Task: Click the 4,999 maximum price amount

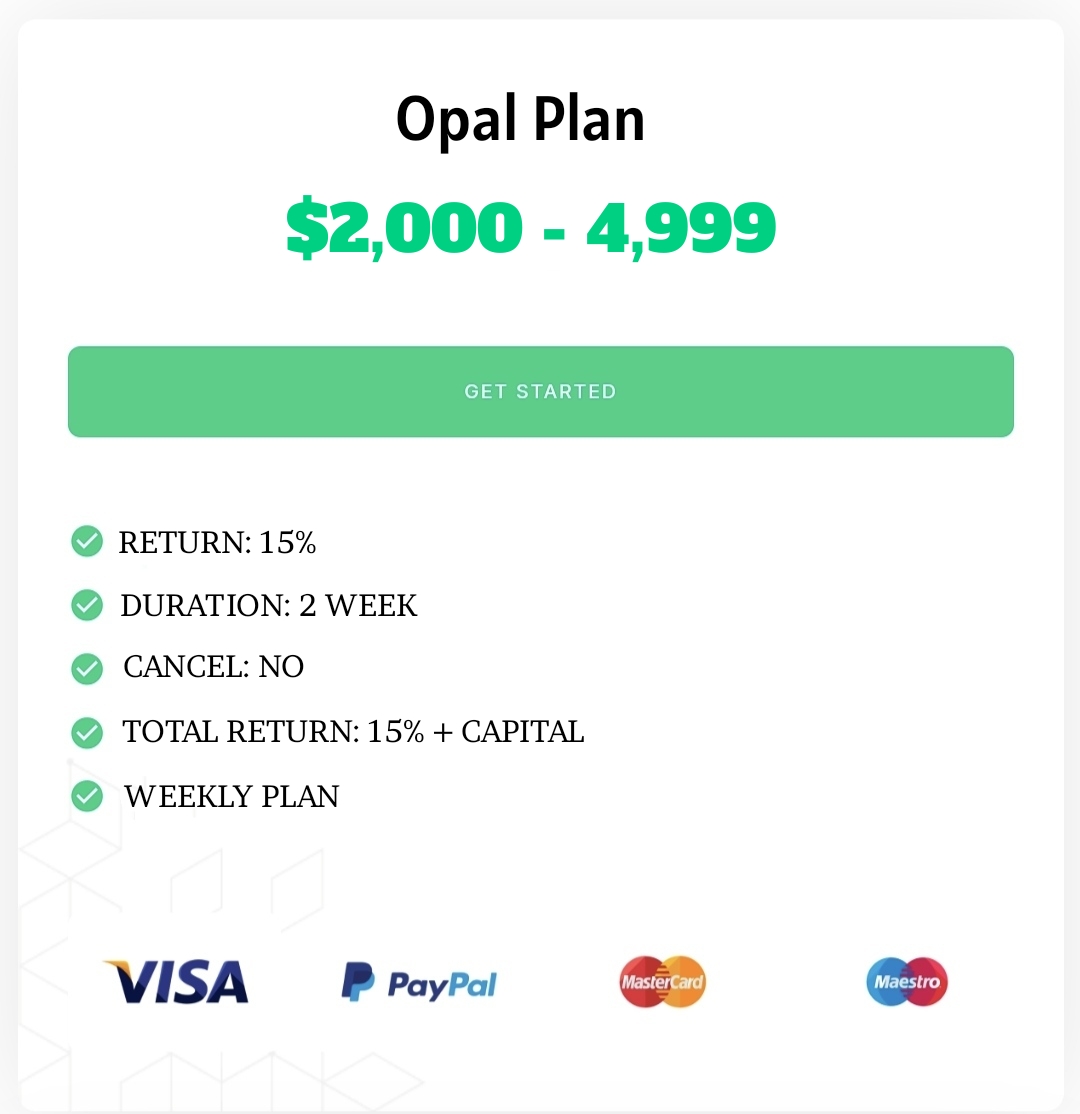Action: point(680,227)
